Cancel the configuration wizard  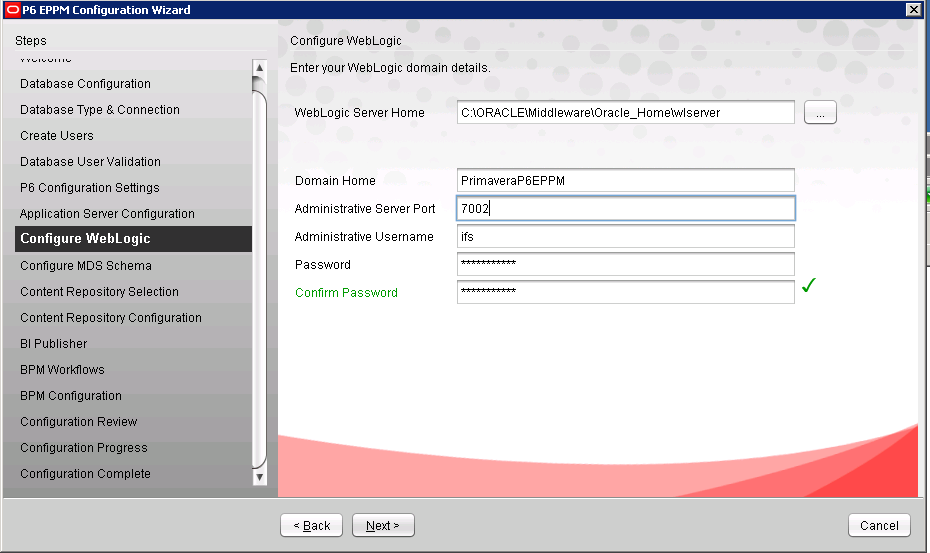879,525
